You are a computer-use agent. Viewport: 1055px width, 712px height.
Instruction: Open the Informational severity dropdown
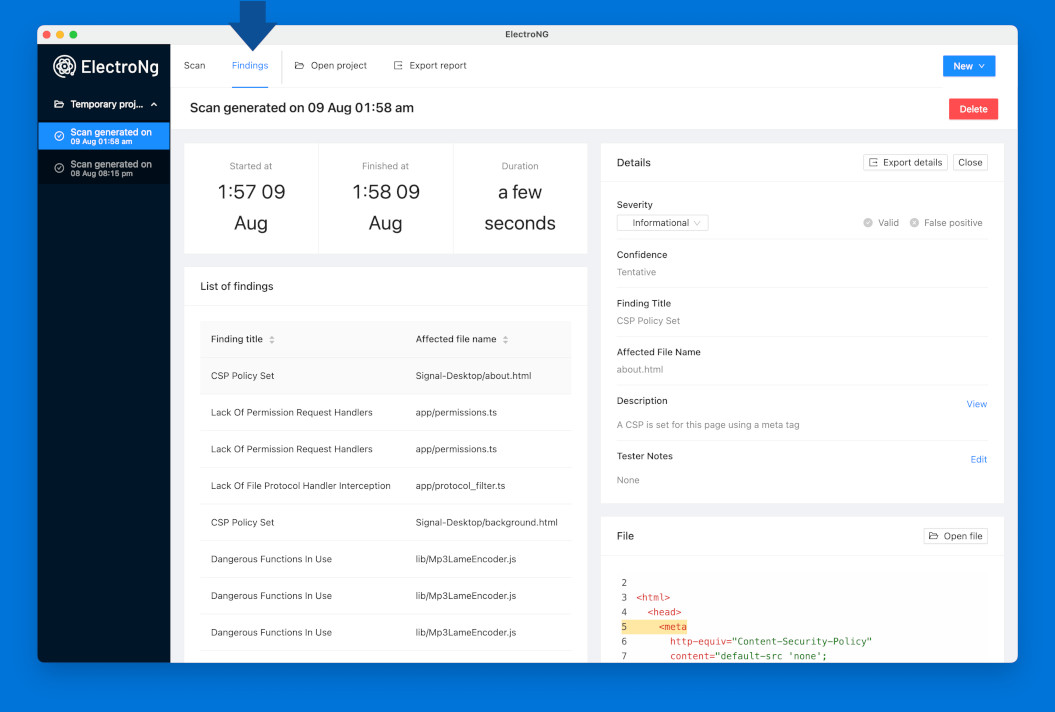pyautogui.click(x=662, y=223)
